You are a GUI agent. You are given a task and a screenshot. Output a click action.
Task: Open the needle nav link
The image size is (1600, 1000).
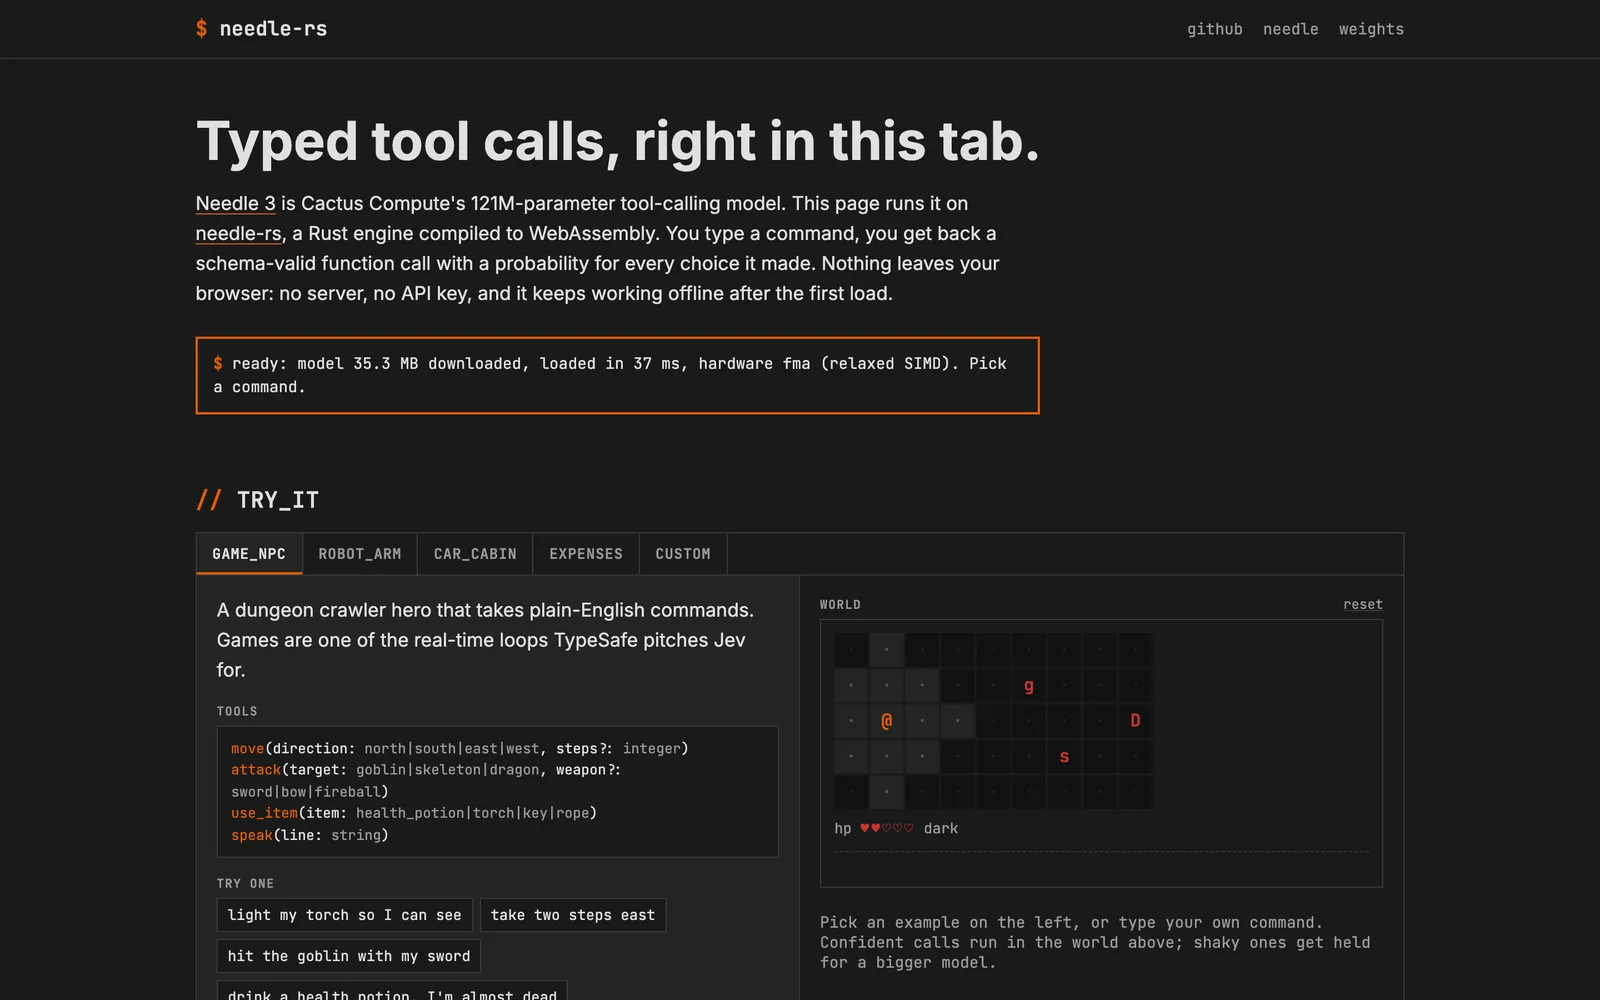1290,29
